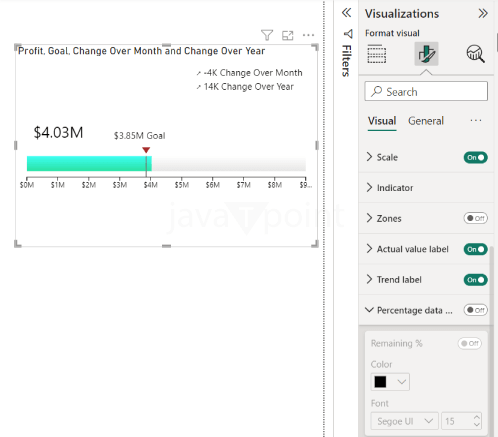
Task: Expand the Filters pane with double chevron
Action: click(x=346, y=13)
